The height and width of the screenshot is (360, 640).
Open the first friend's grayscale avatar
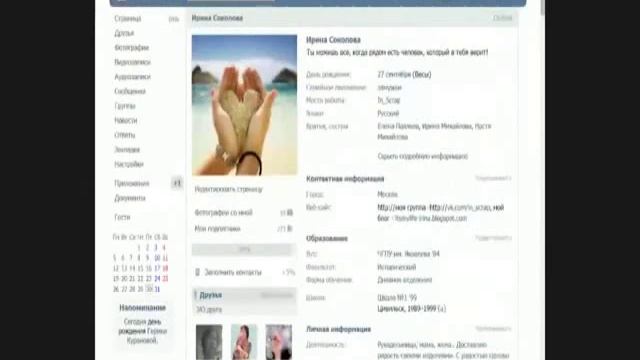[x=209, y=342]
